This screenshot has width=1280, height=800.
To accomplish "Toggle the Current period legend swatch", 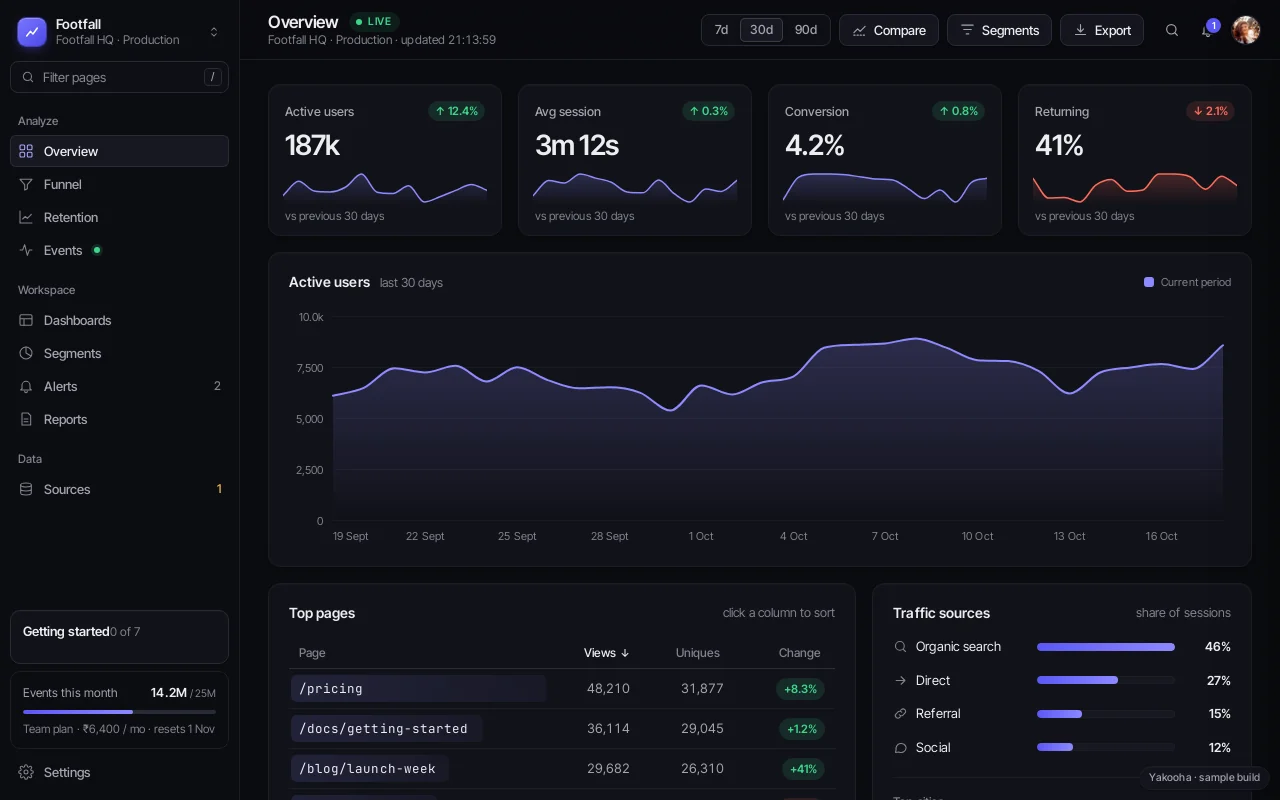I will click(1149, 282).
